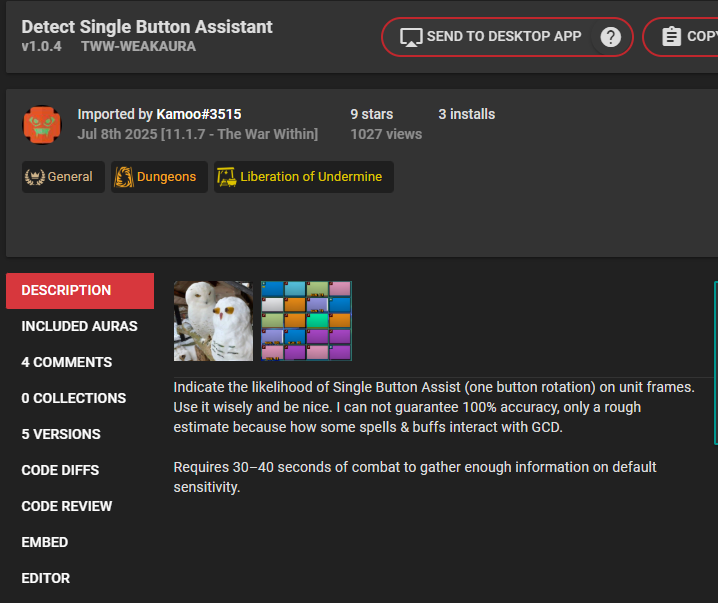Click the v1.0.4 version label
718x603 pixels.
pos(41,46)
